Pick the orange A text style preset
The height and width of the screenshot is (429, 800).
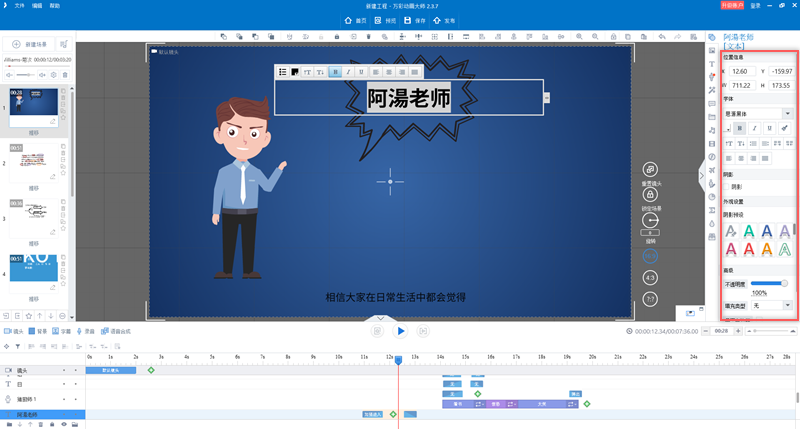point(766,249)
